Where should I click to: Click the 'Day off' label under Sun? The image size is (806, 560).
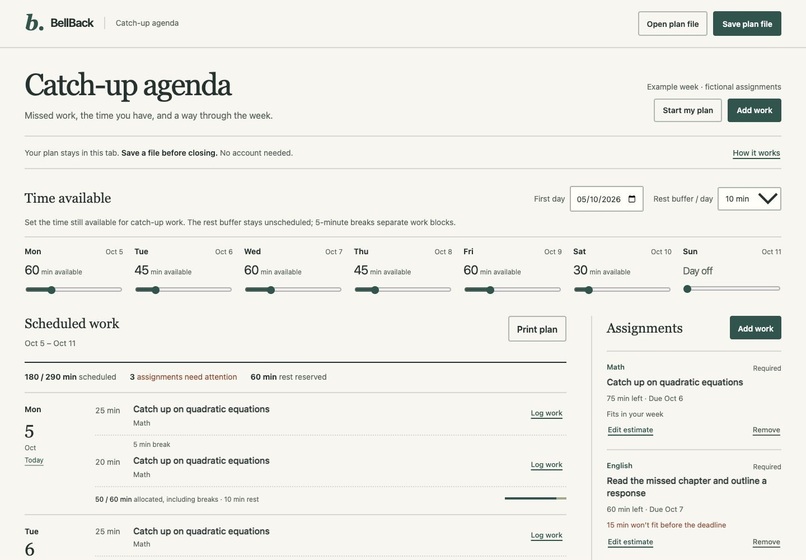tap(698, 271)
